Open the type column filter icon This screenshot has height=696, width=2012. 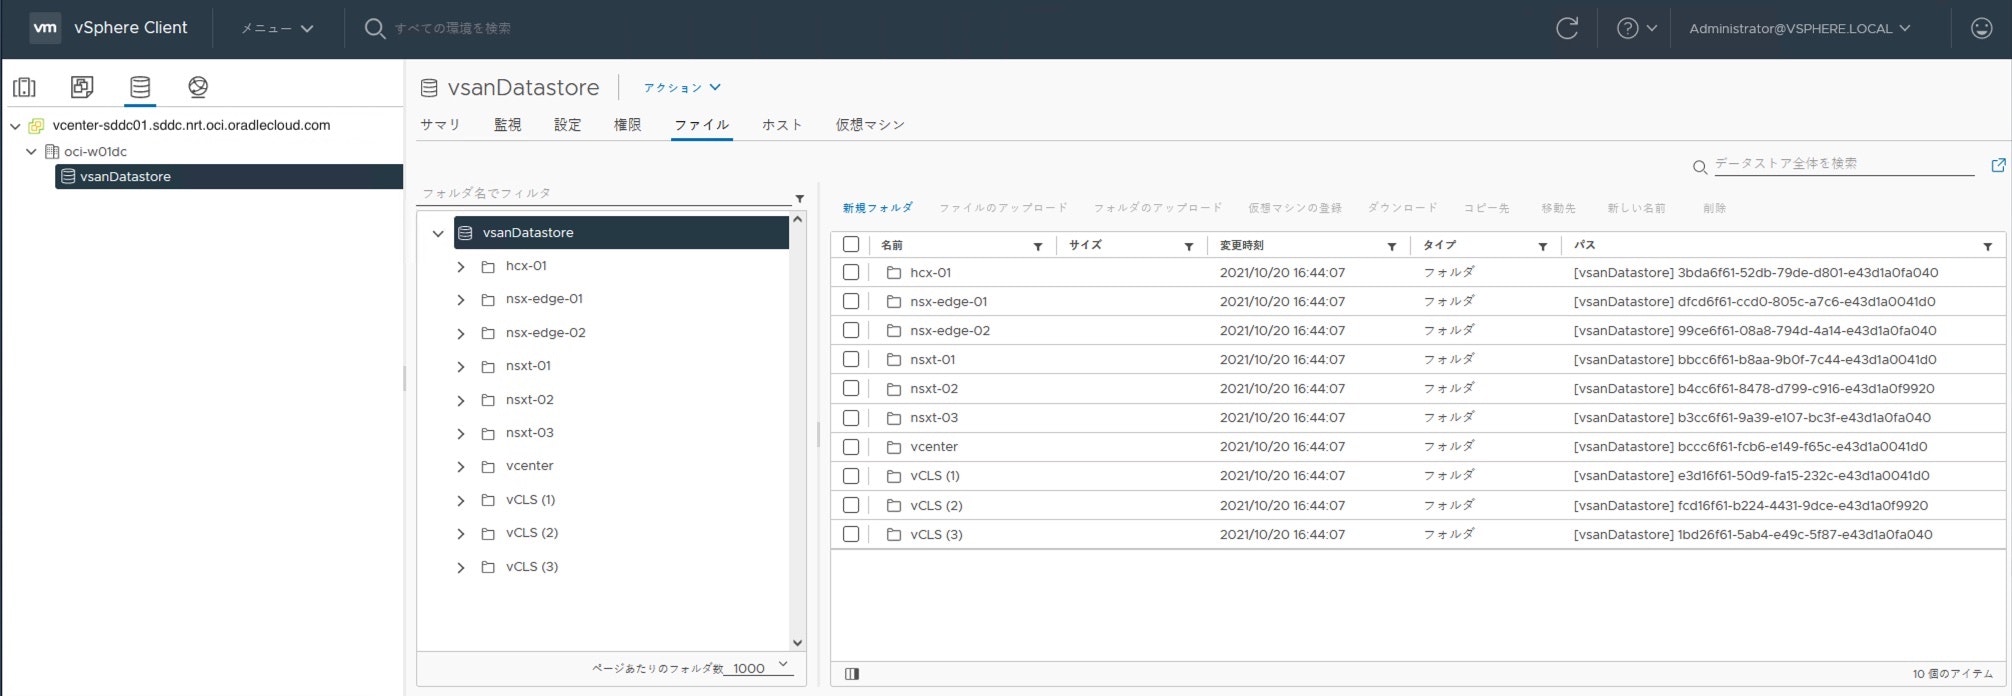coord(1543,246)
